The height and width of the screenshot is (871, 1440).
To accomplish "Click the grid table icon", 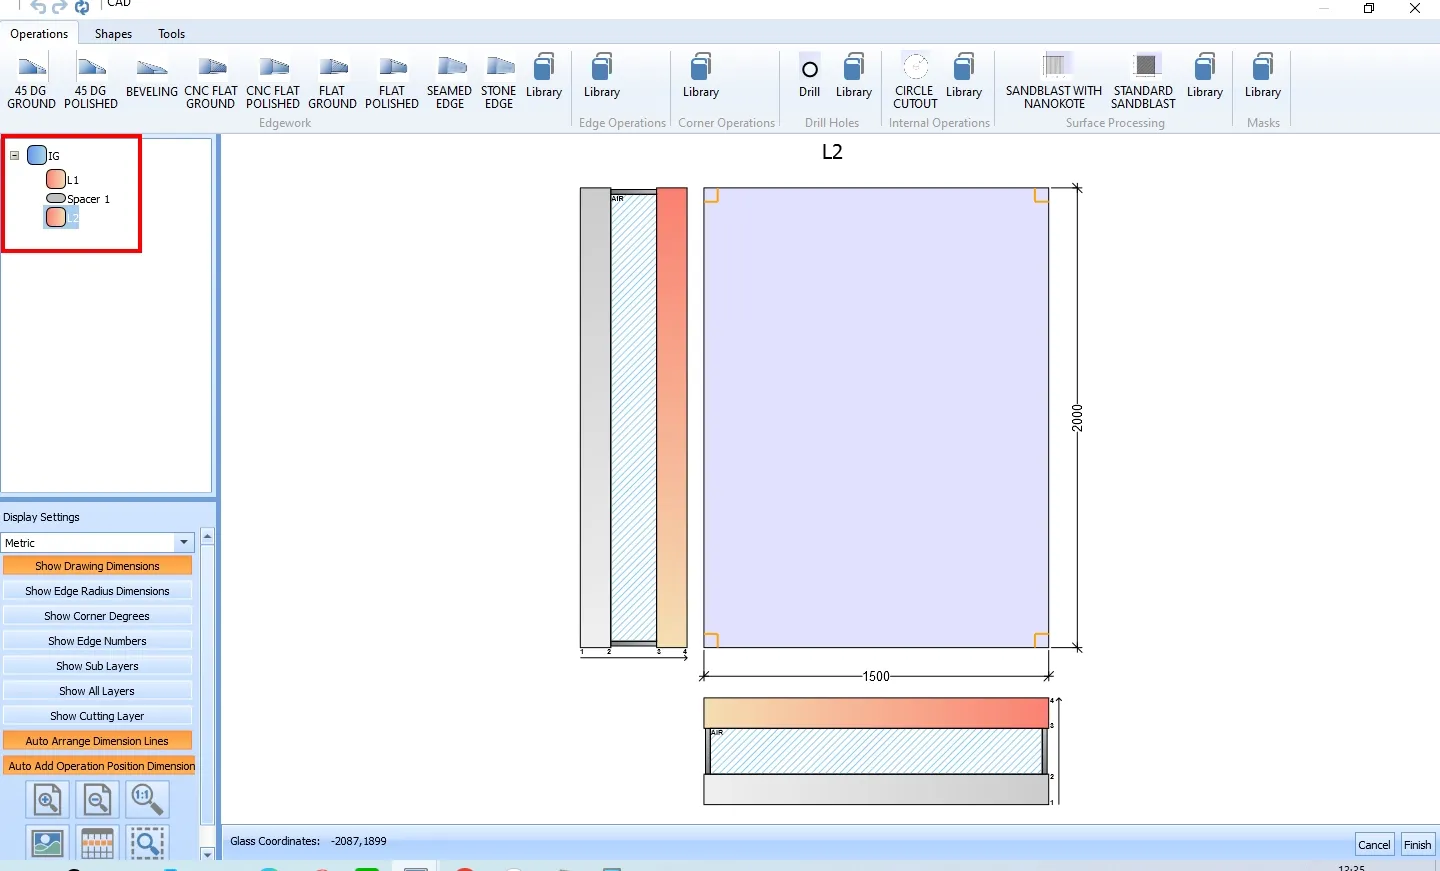I will coord(97,843).
